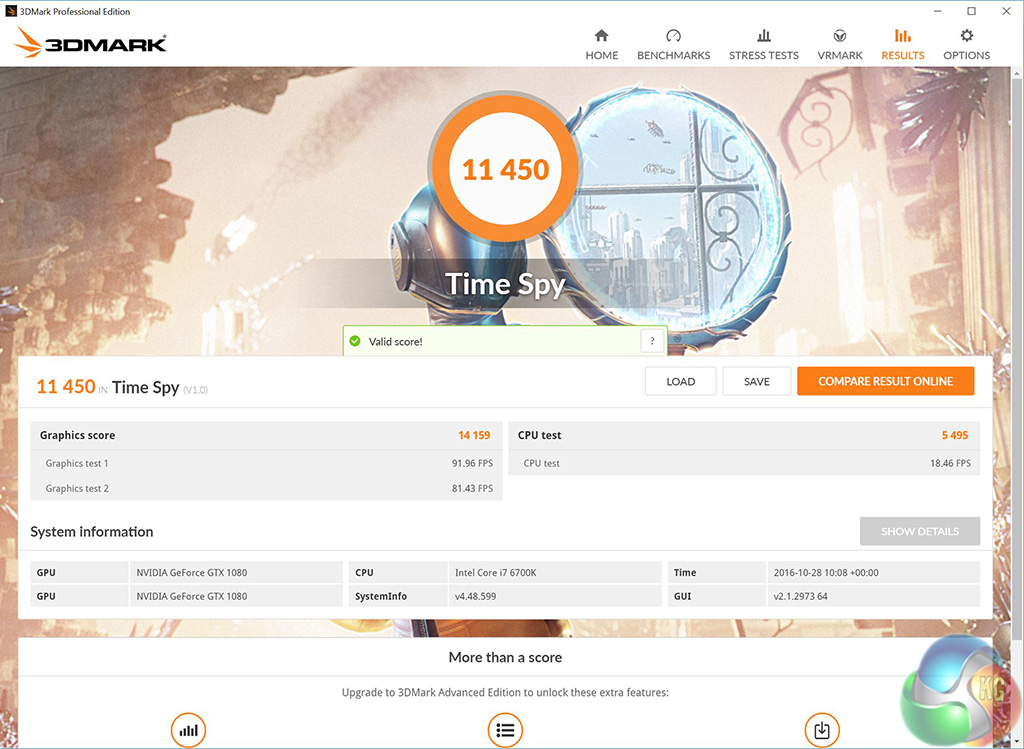Screen dimensions: 1024x749
Task: Click the Home house icon
Action: click(601, 35)
